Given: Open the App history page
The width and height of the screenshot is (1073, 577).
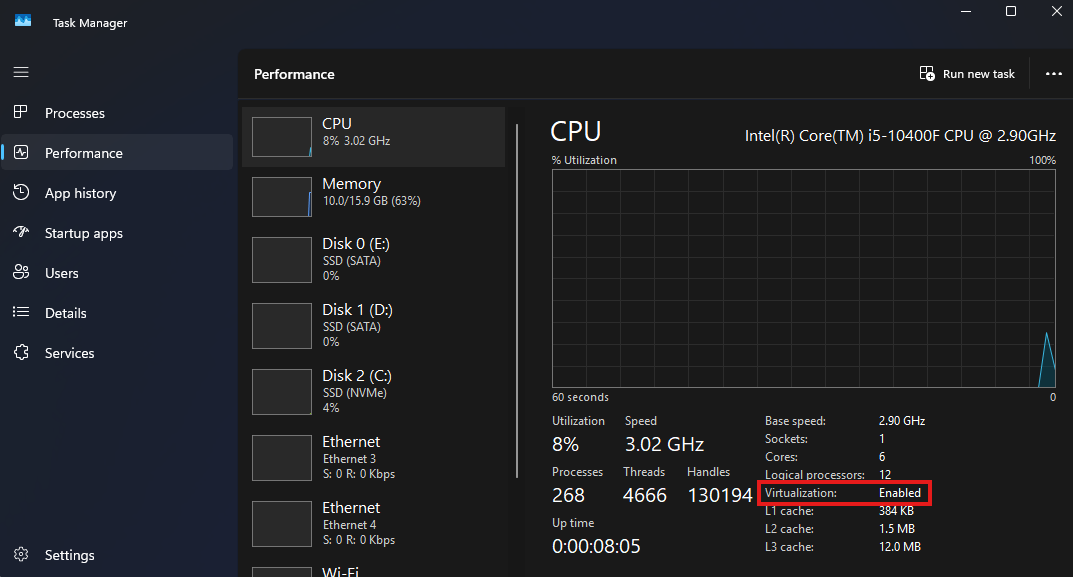Looking at the screenshot, I should pyautogui.click(x=80, y=193).
